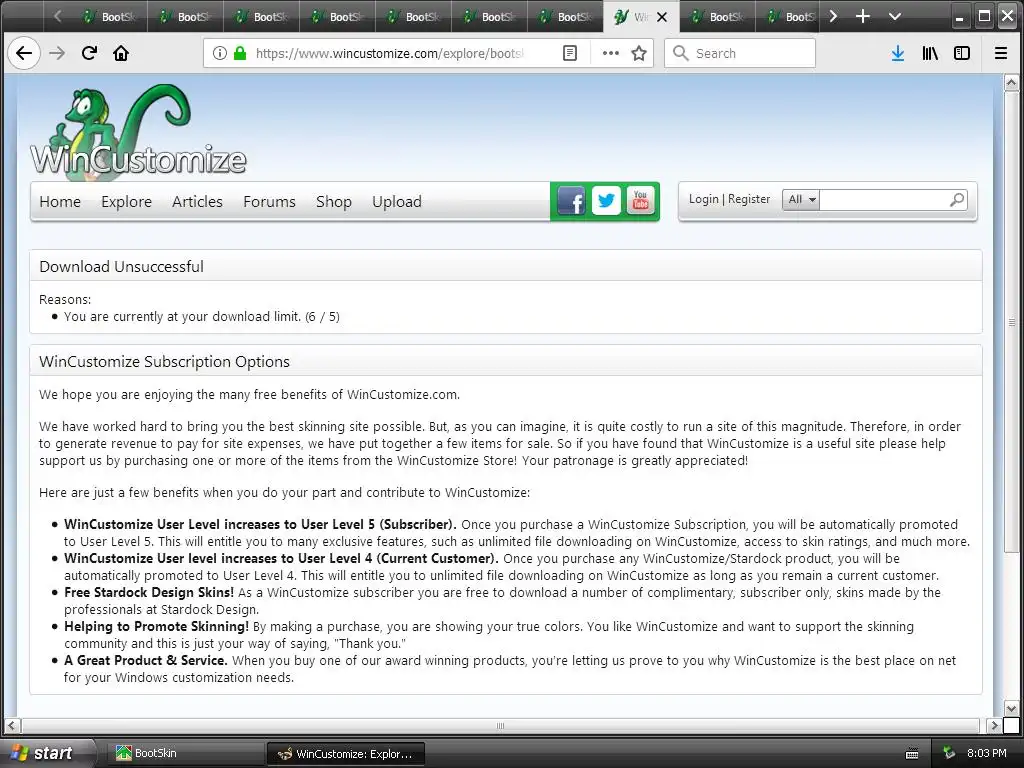
Task: Open the downloads arrow panel
Action: point(898,53)
